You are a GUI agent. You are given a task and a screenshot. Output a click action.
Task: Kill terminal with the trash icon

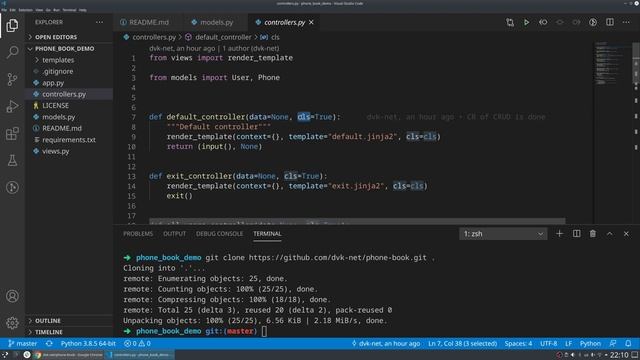click(x=593, y=233)
